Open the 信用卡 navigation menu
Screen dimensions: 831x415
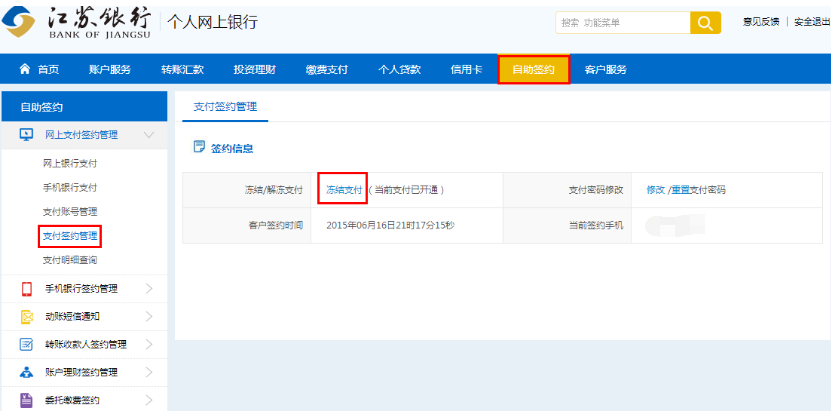click(466, 69)
